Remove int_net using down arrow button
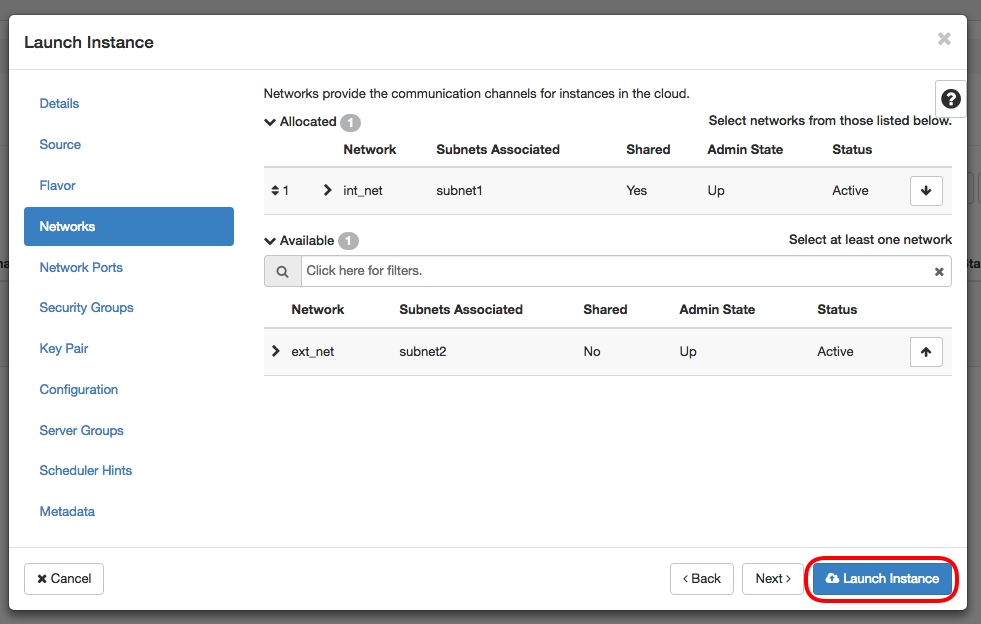Screen dimensions: 981x624 [926, 190]
